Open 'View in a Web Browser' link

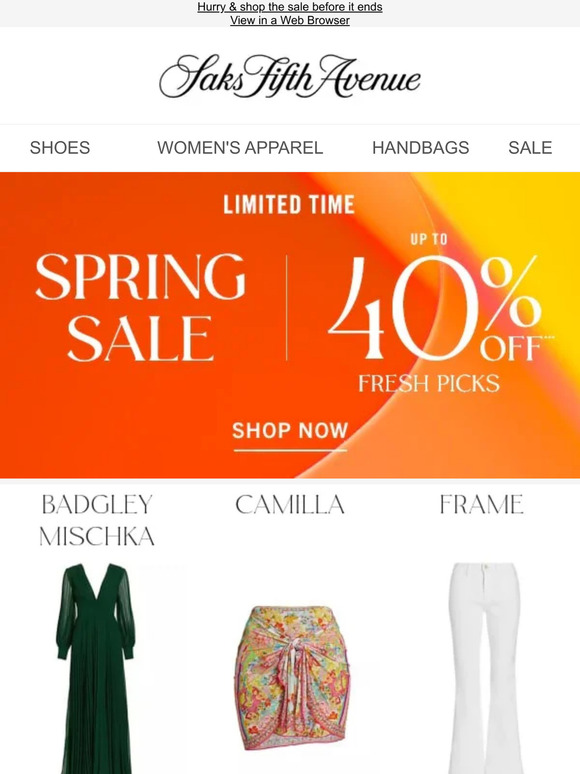coord(290,20)
